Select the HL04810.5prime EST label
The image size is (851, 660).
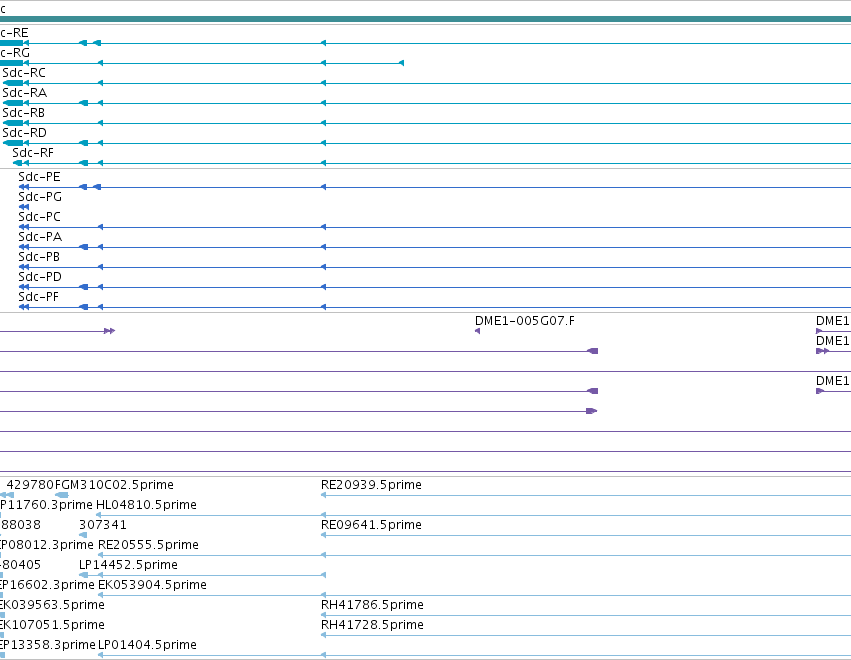tap(147, 505)
